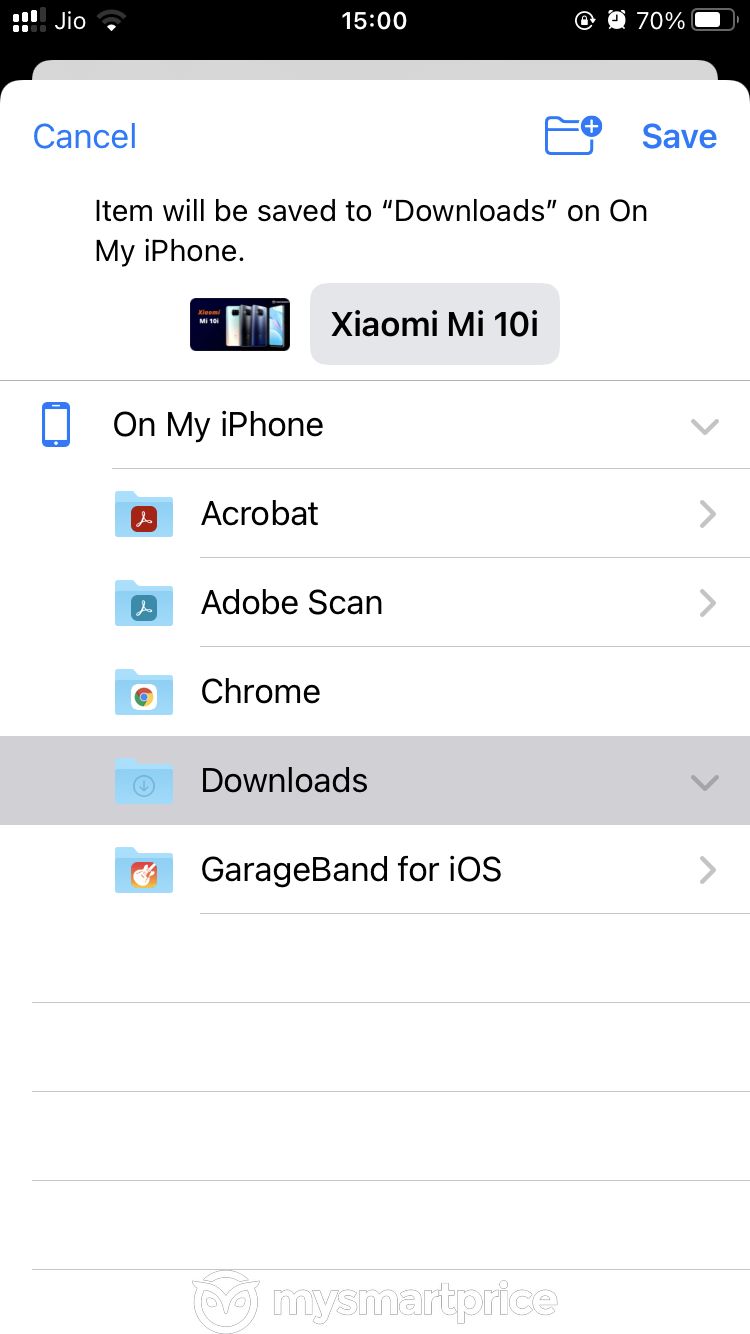This screenshot has height=1334, width=750.
Task: Tap the GarageBand folder icon
Action: [x=144, y=870]
